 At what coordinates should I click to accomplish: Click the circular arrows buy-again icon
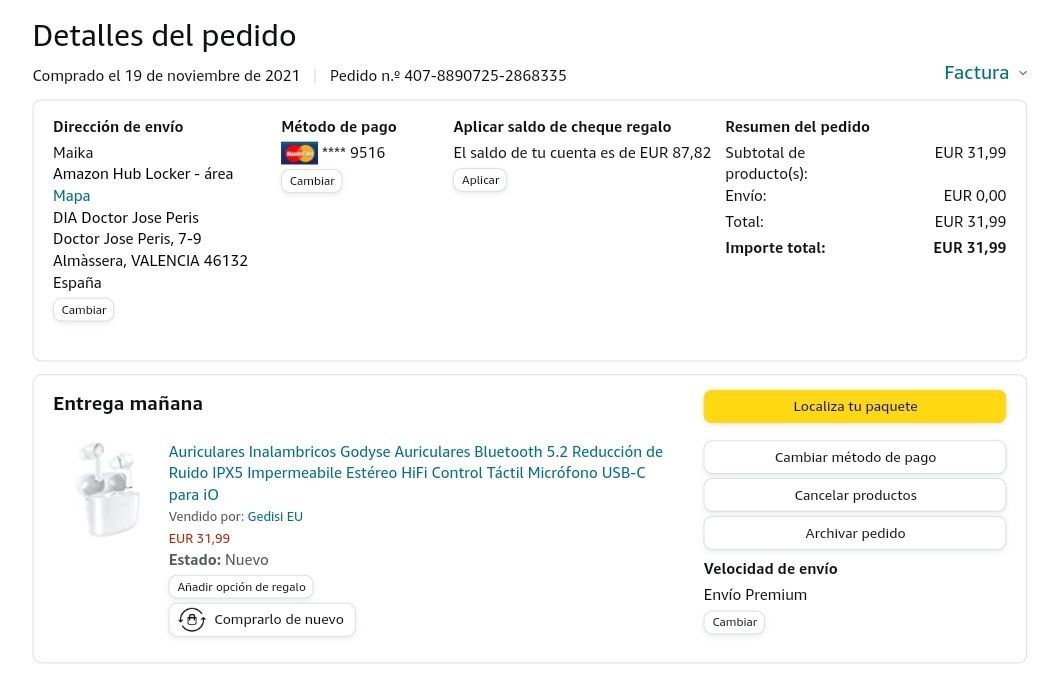click(x=192, y=620)
